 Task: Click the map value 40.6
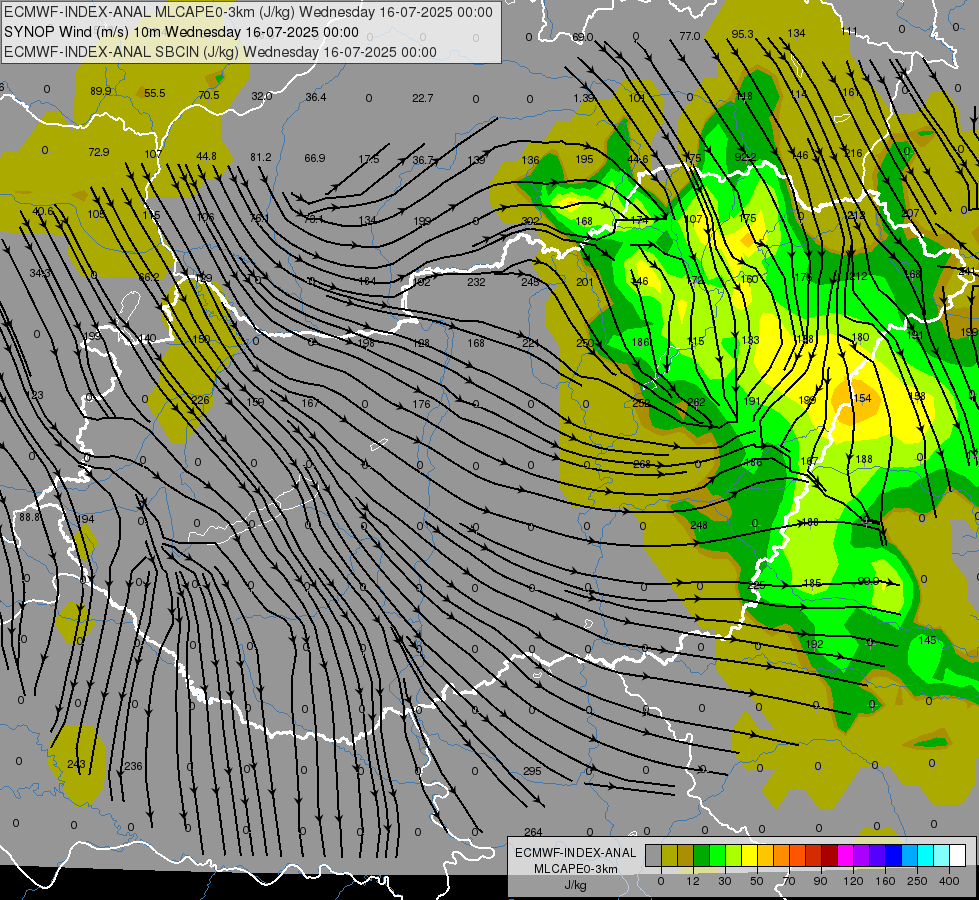[x=43, y=211]
